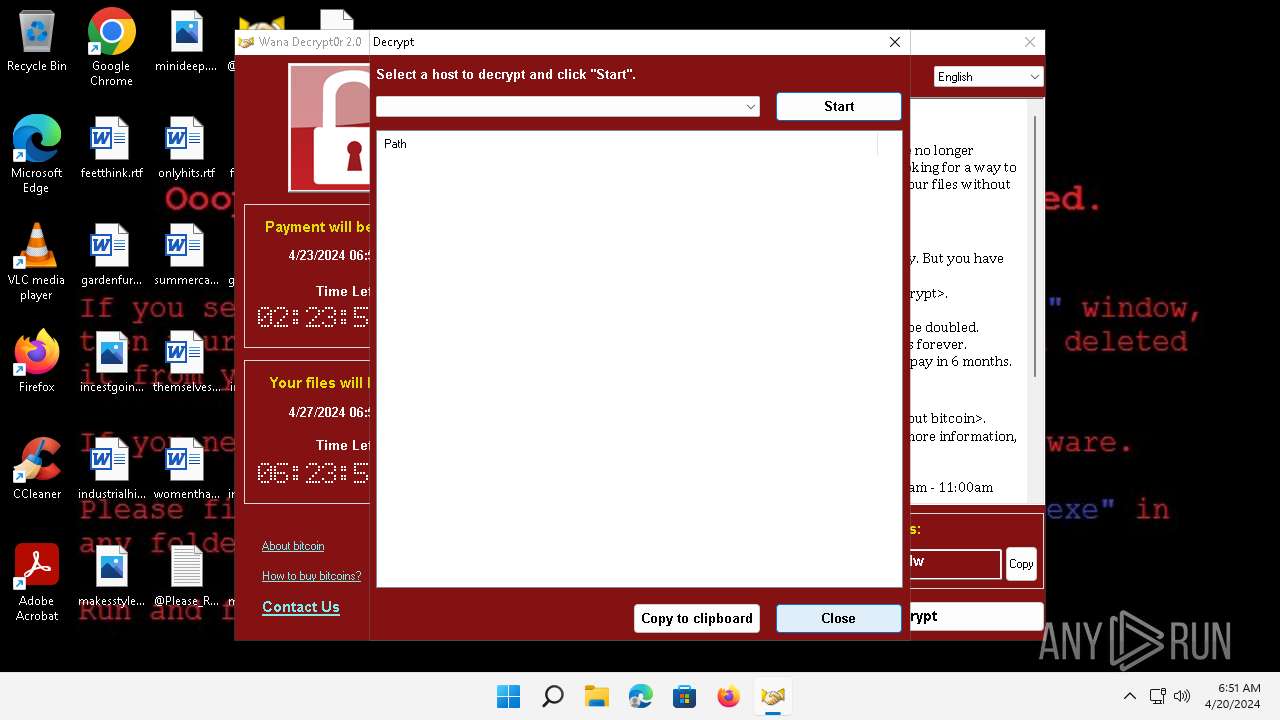
Task: Select the onlyhits.rtf document icon
Action: pyautogui.click(x=186, y=149)
